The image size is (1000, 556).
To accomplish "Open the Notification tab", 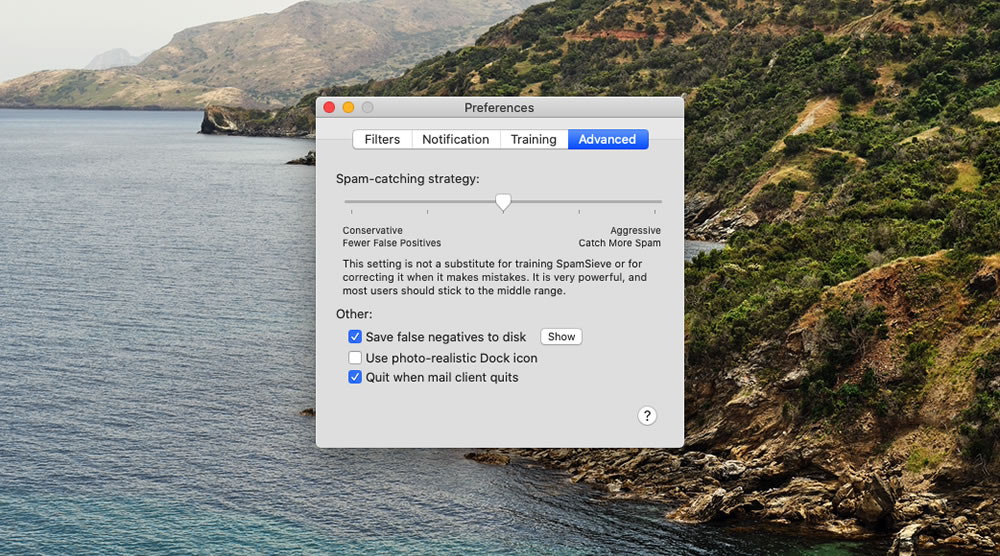I will click(x=455, y=139).
